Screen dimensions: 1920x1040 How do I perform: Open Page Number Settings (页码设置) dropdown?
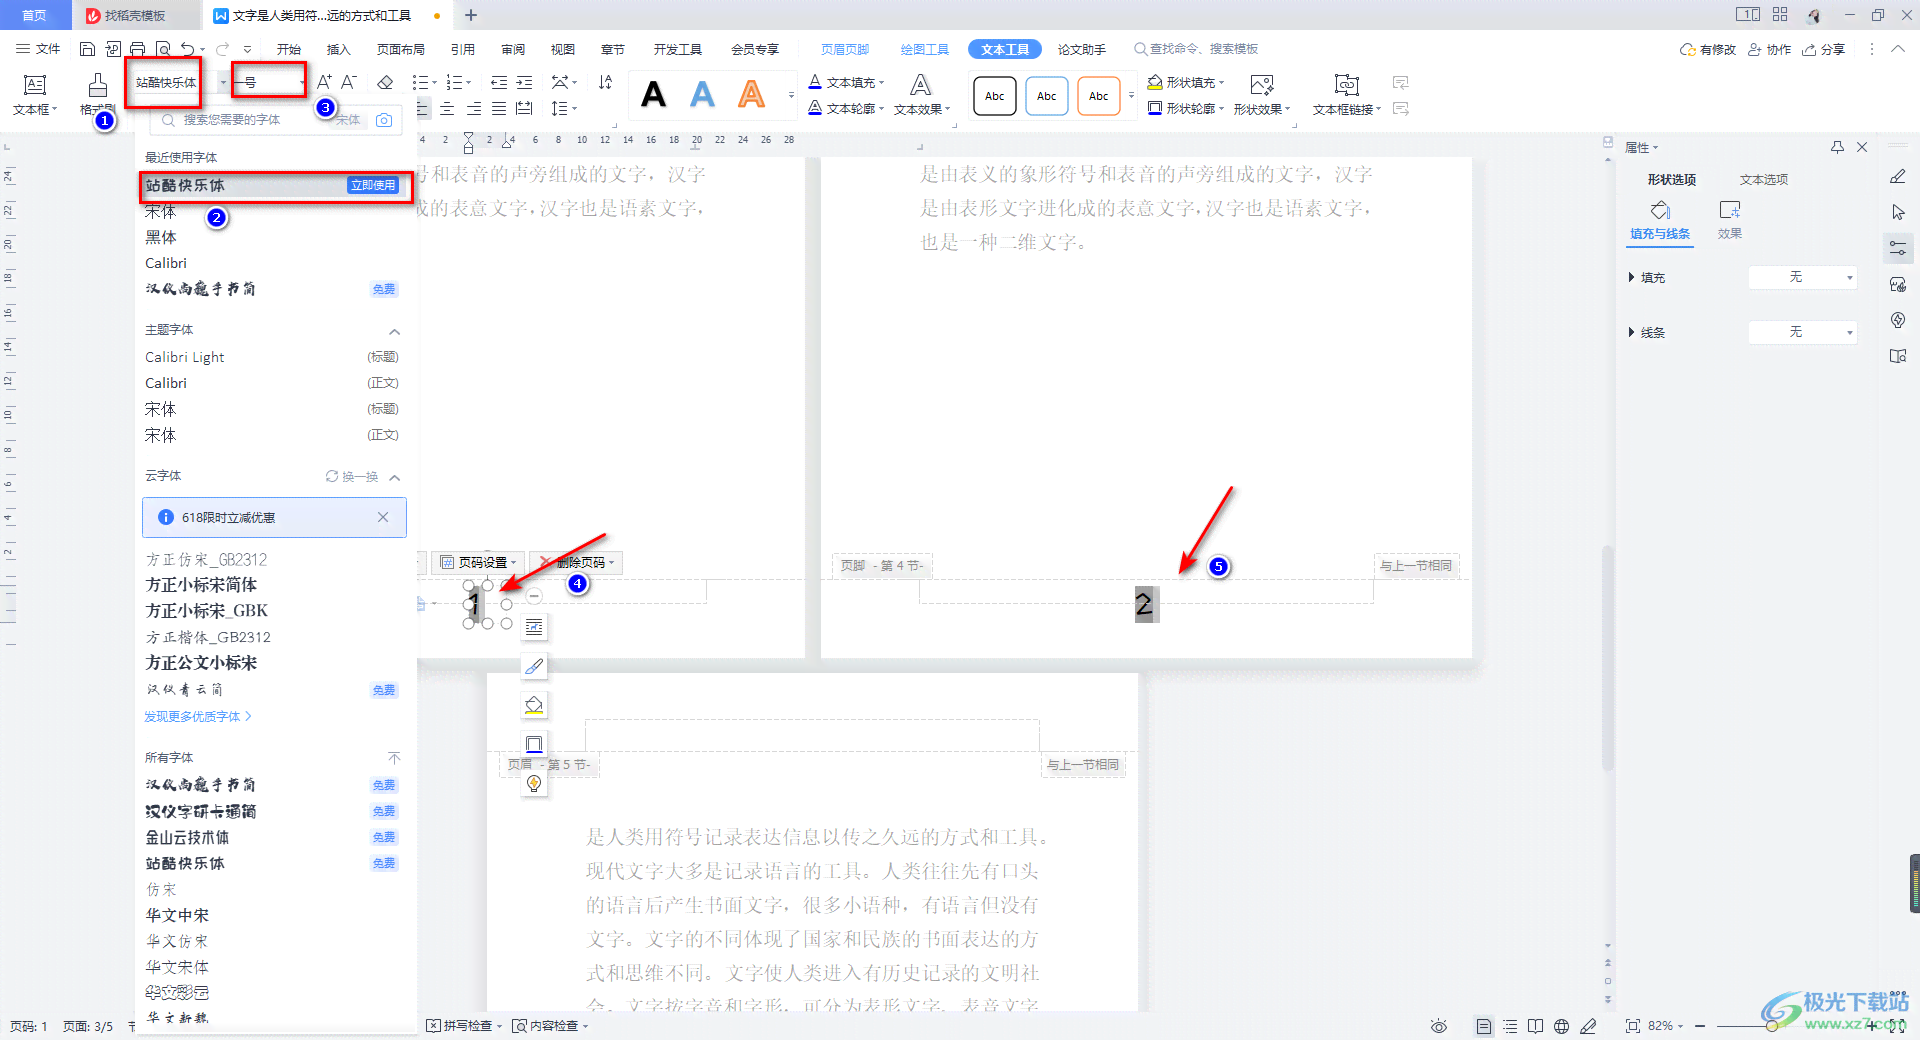tap(479, 563)
